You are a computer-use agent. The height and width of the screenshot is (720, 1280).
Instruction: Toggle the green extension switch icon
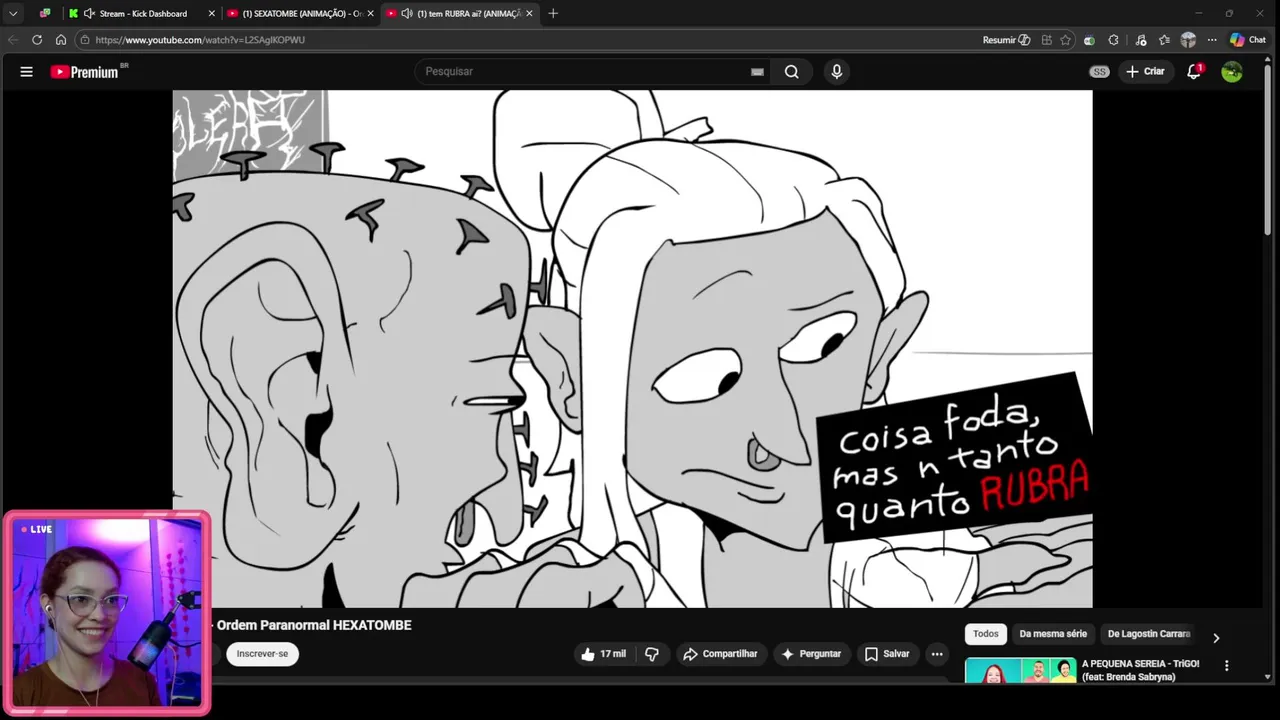(x=1089, y=40)
